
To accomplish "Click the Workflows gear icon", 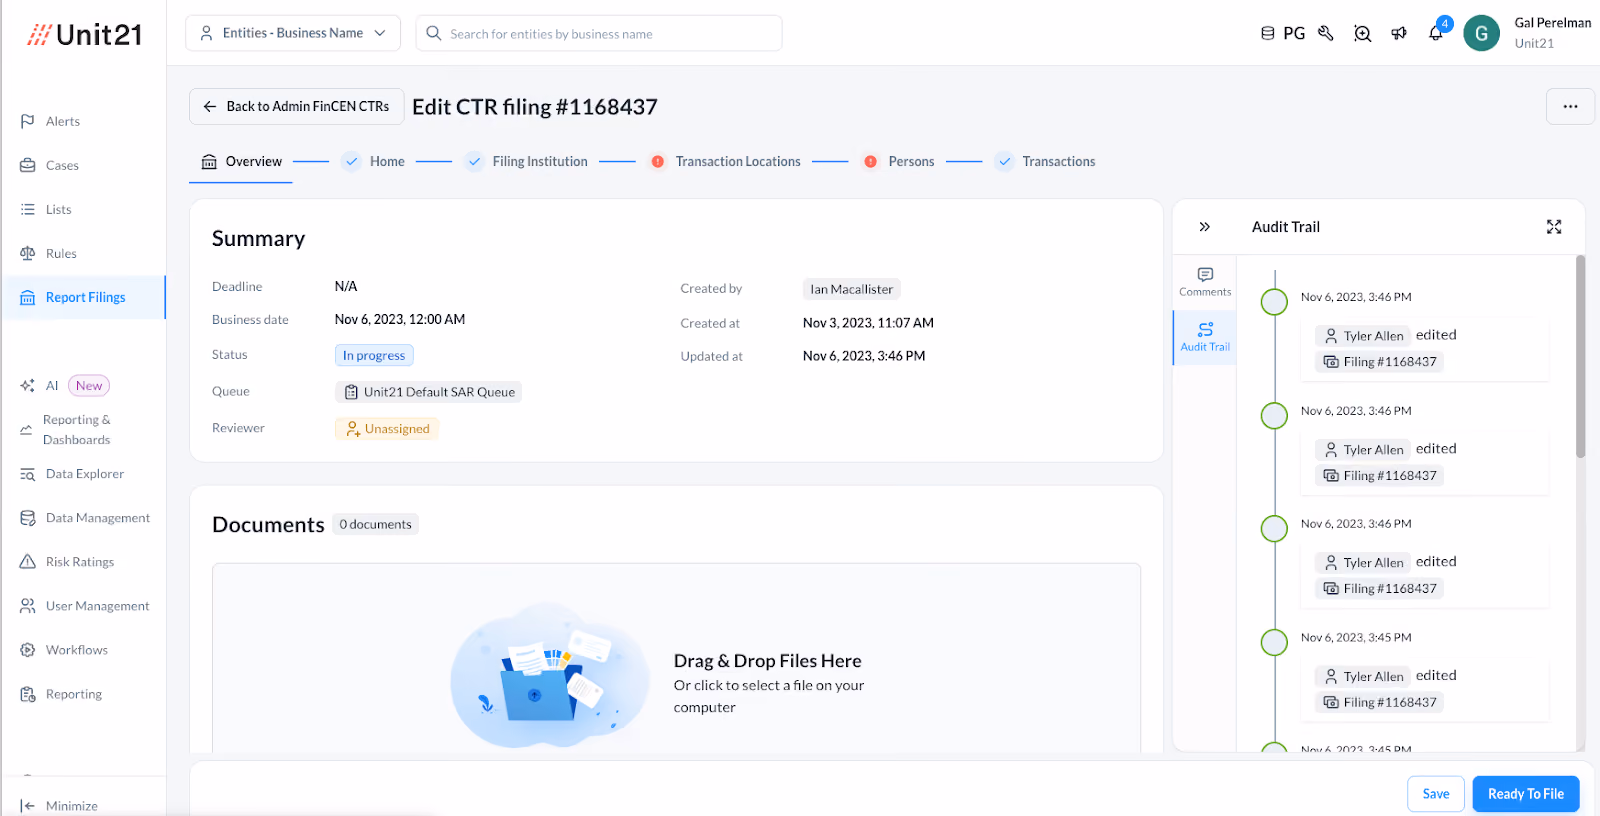I will click(x=28, y=650).
